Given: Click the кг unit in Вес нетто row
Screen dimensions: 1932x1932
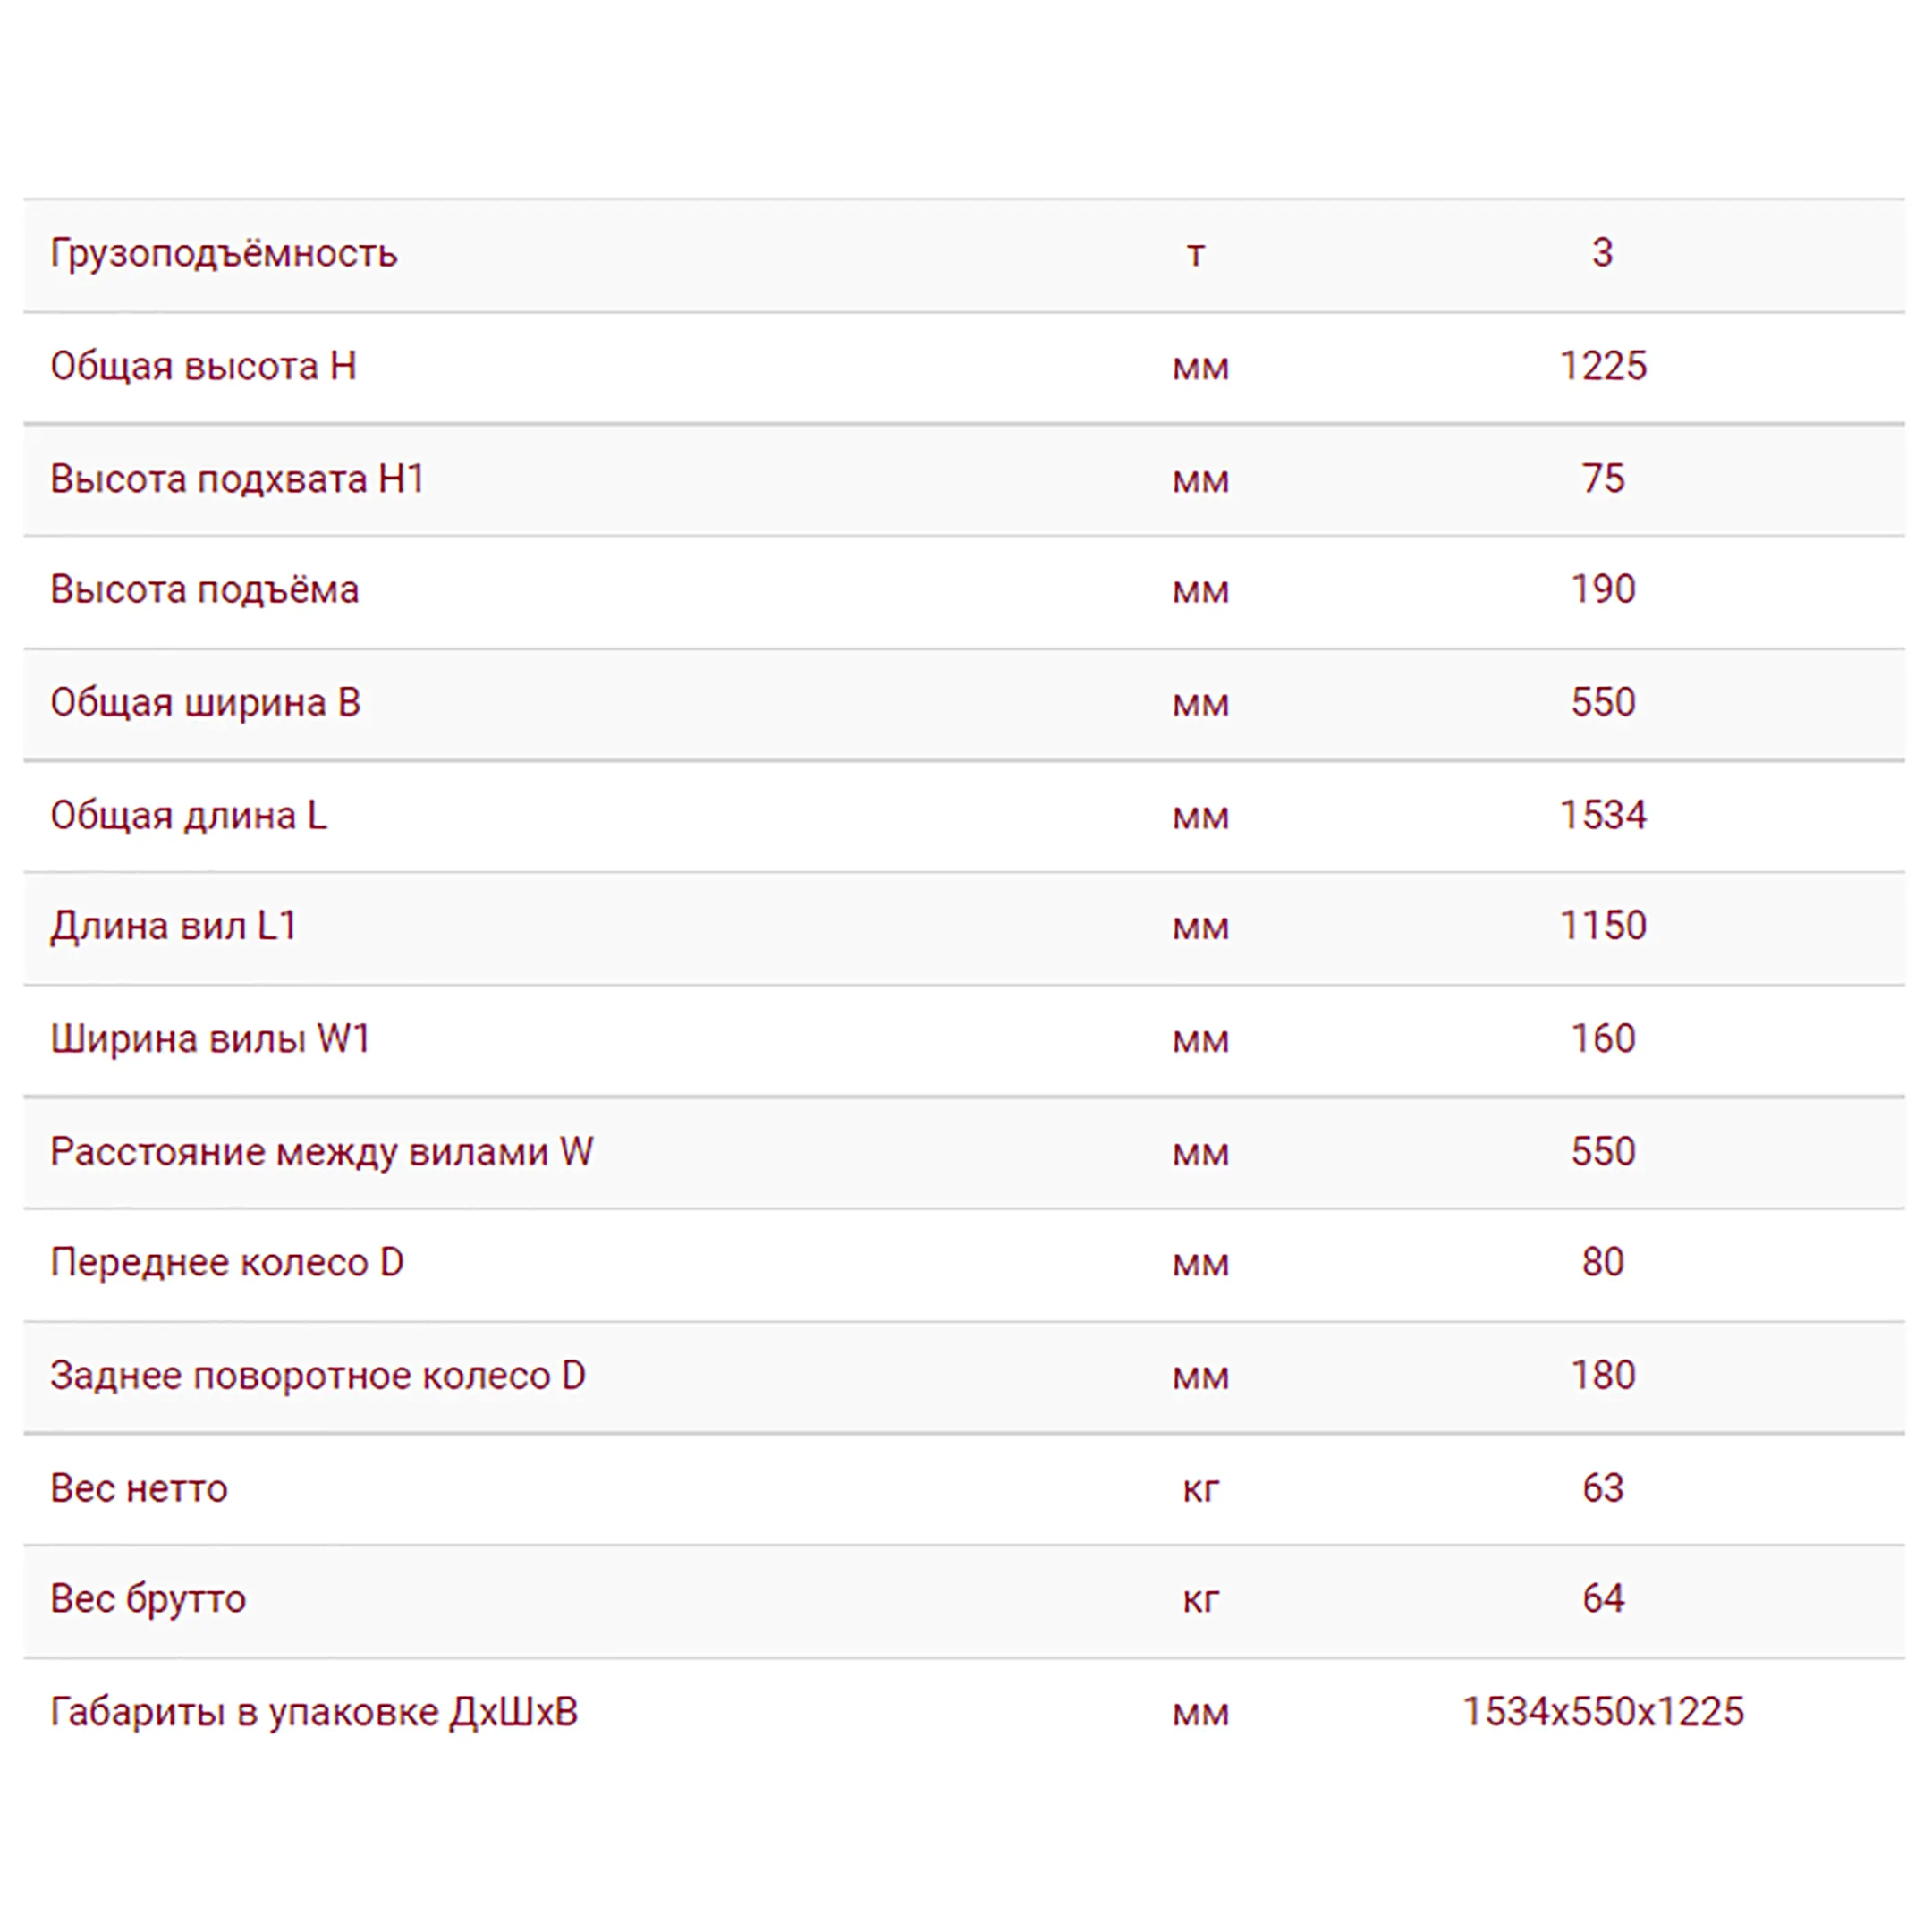Looking at the screenshot, I should [x=1201, y=1489].
